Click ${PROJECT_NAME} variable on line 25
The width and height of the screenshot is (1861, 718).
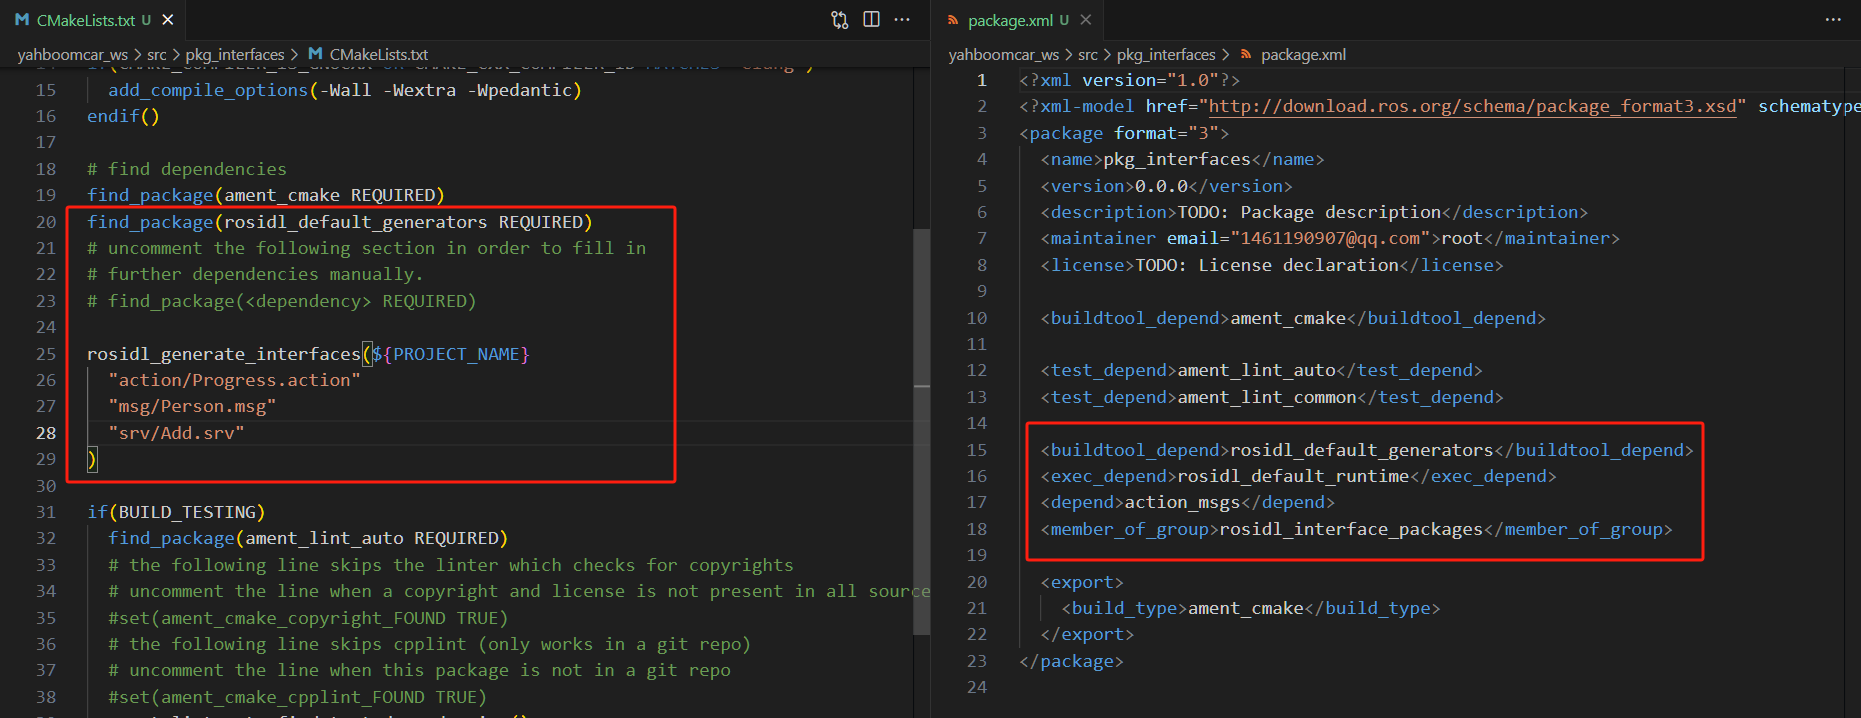point(451,354)
